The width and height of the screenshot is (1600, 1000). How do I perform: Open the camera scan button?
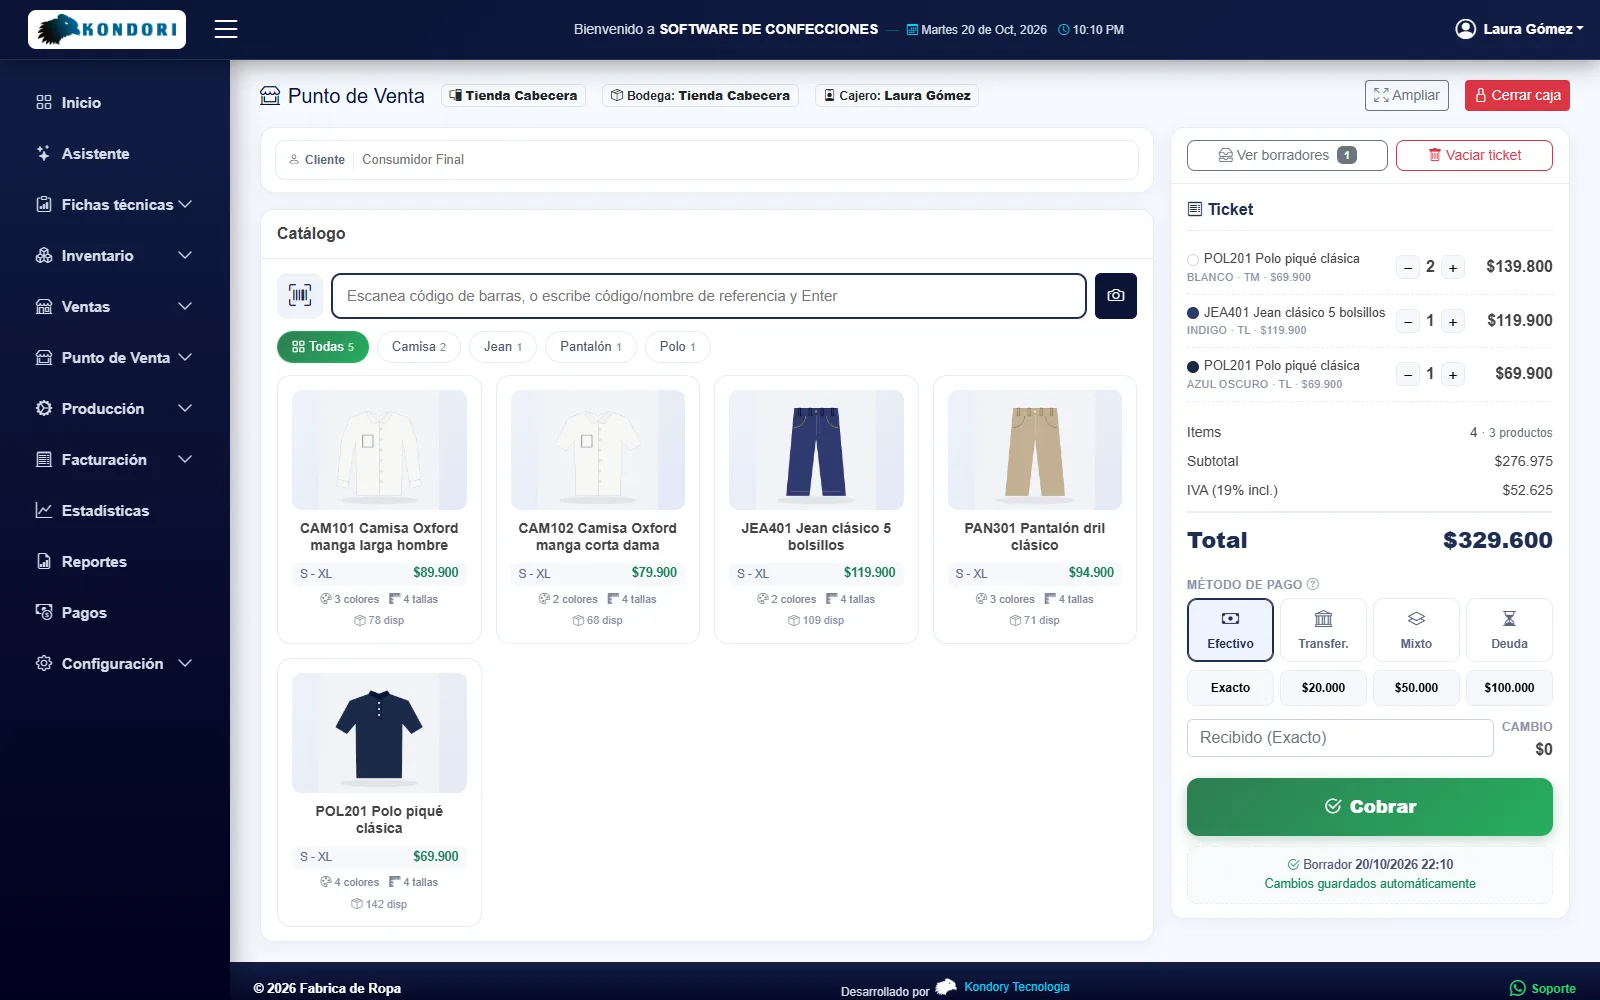coord(1116,296)
